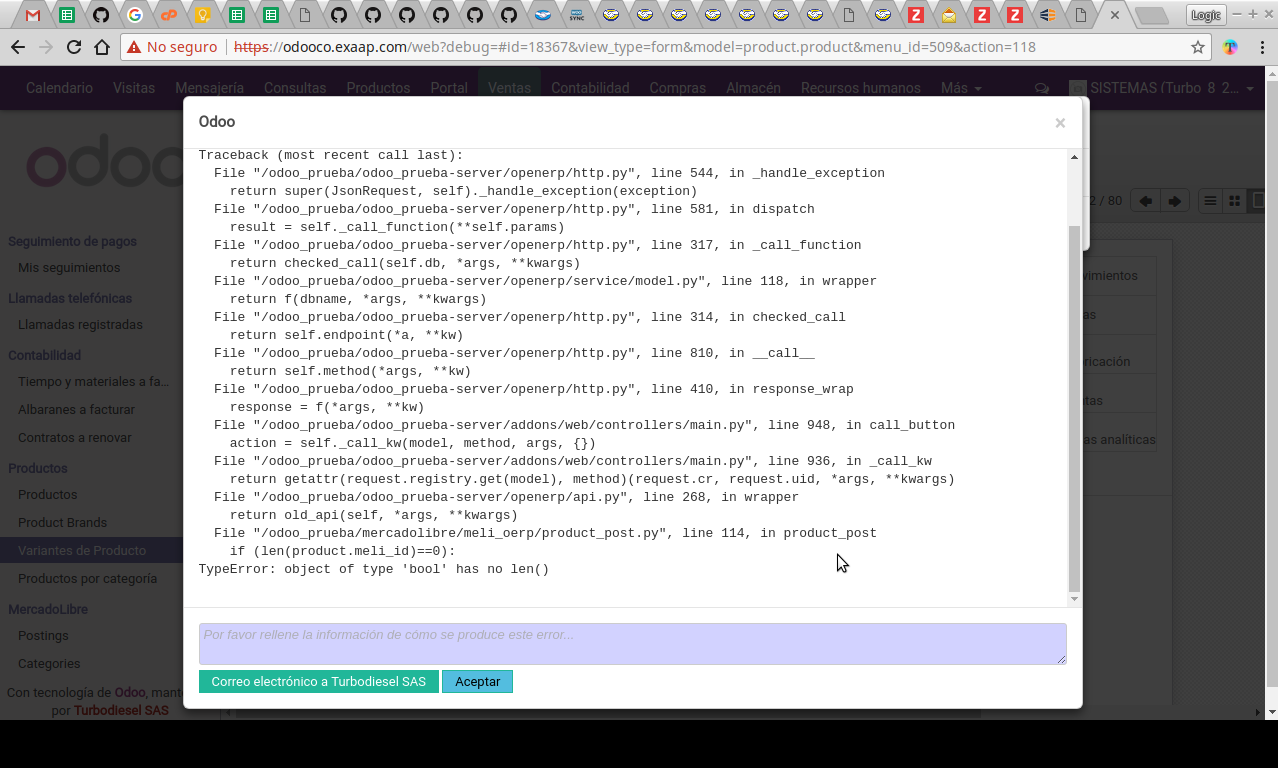Screen dimensions: 1278x768
Task: Click Correo electrónico a Turbodiesel SAS
Action: (x=318, y=681)
